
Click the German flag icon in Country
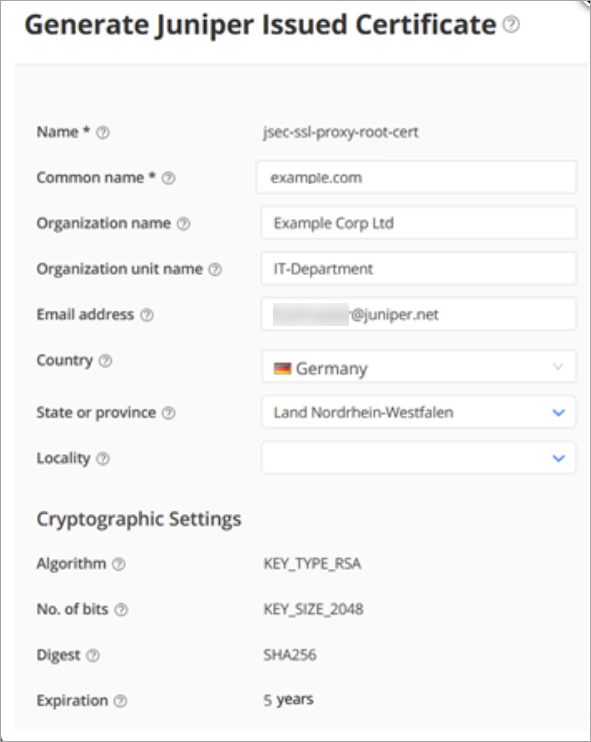tap(282, 368)
